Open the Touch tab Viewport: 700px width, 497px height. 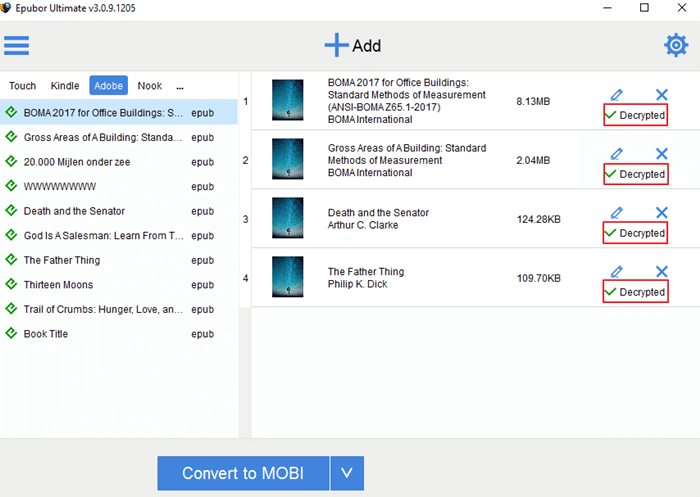[x=22, y=86]
